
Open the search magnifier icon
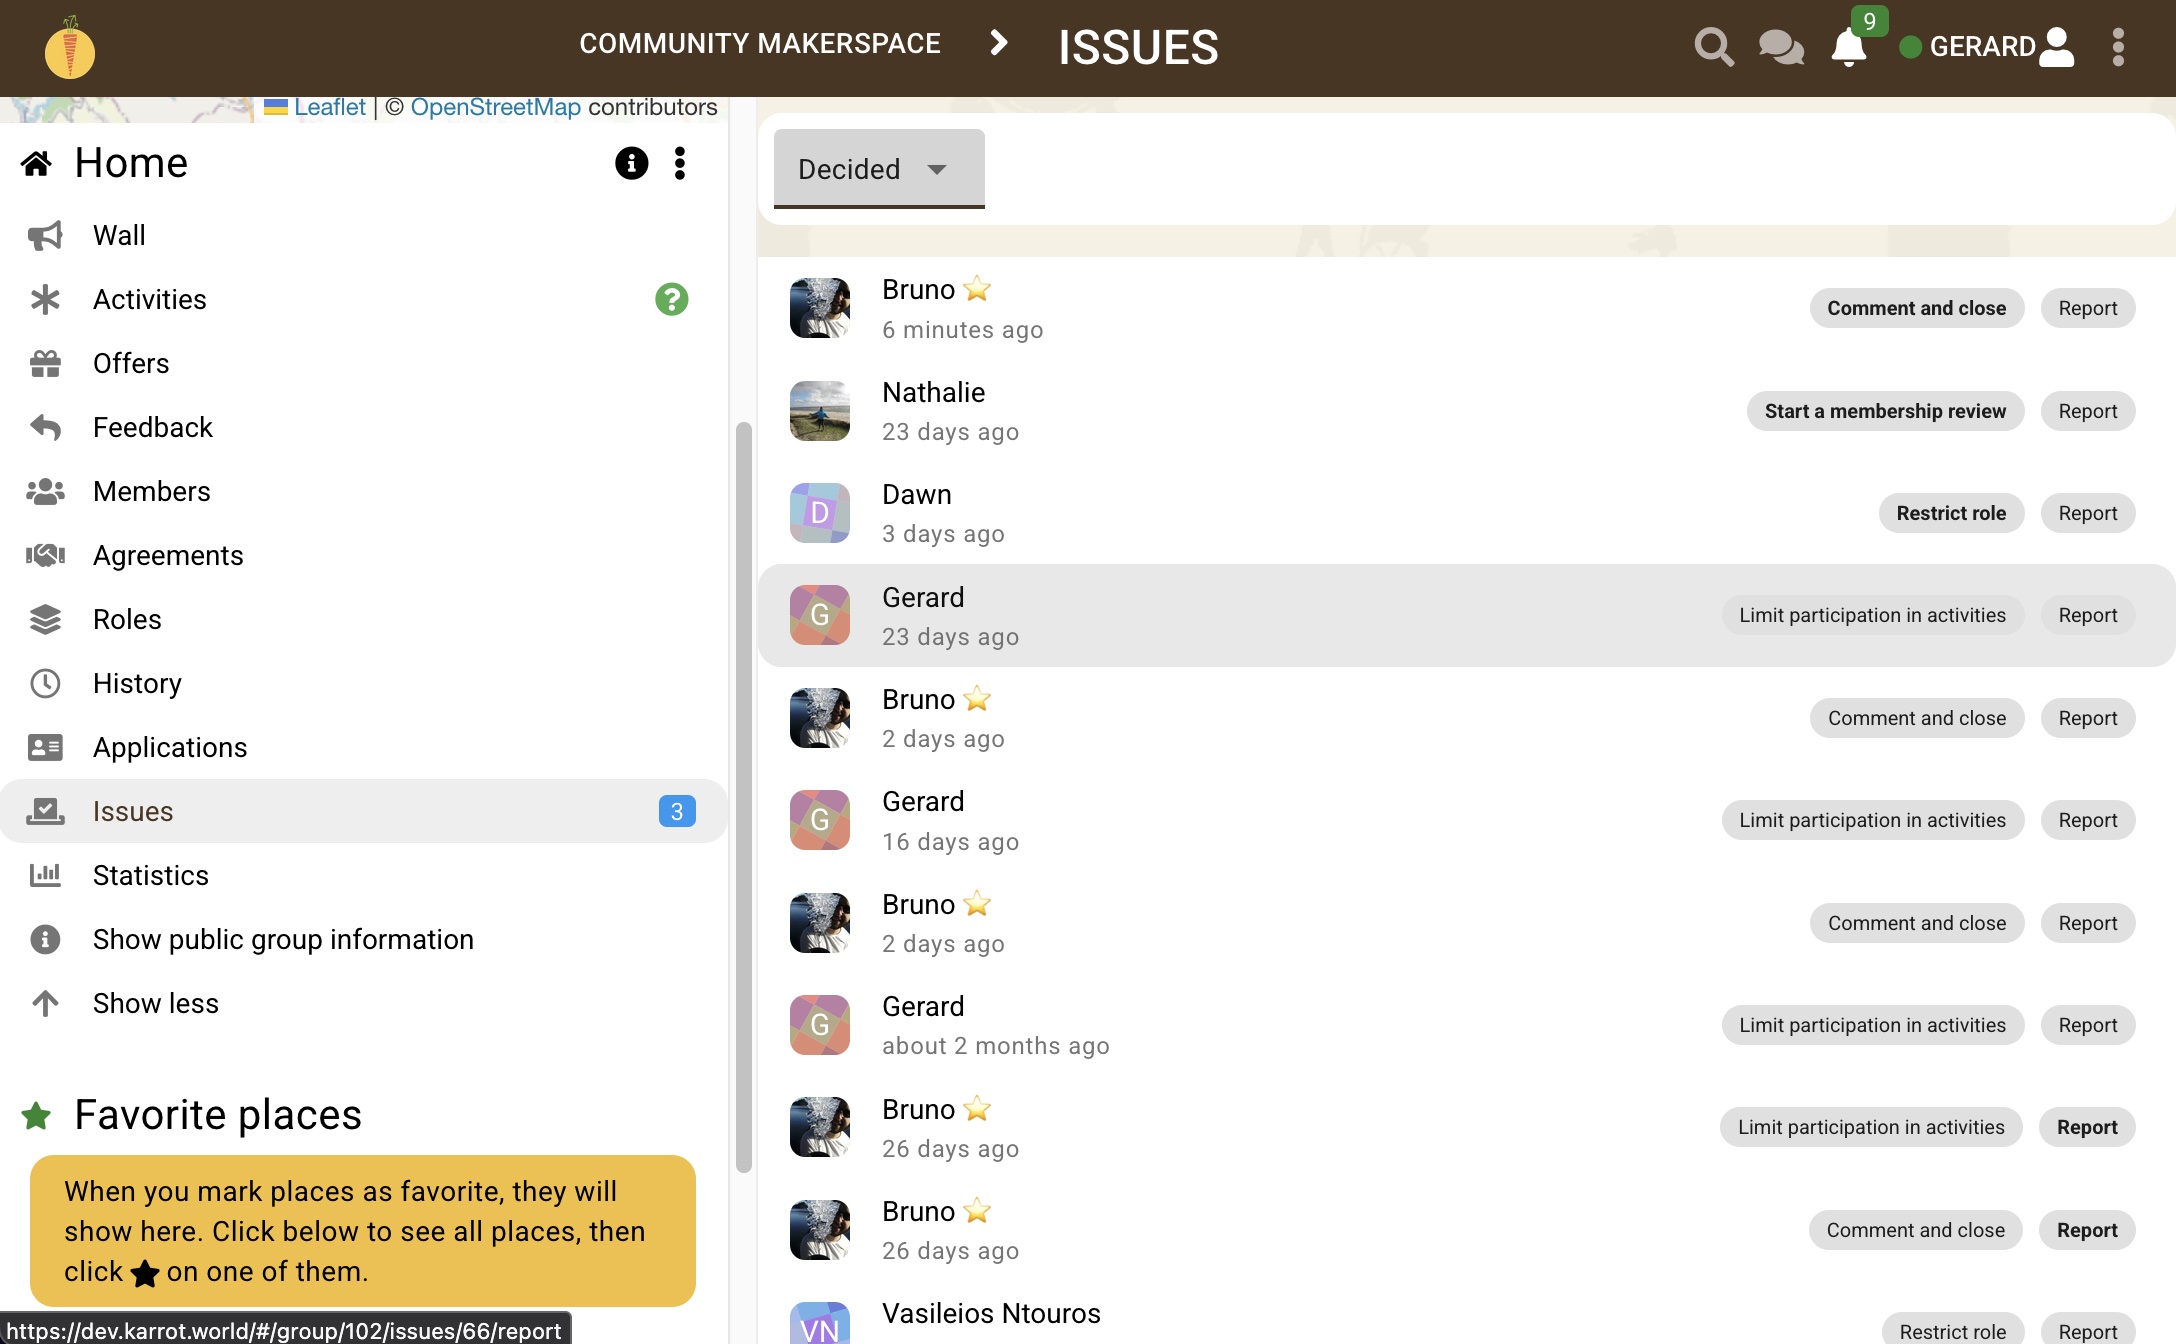[1714, 47]
